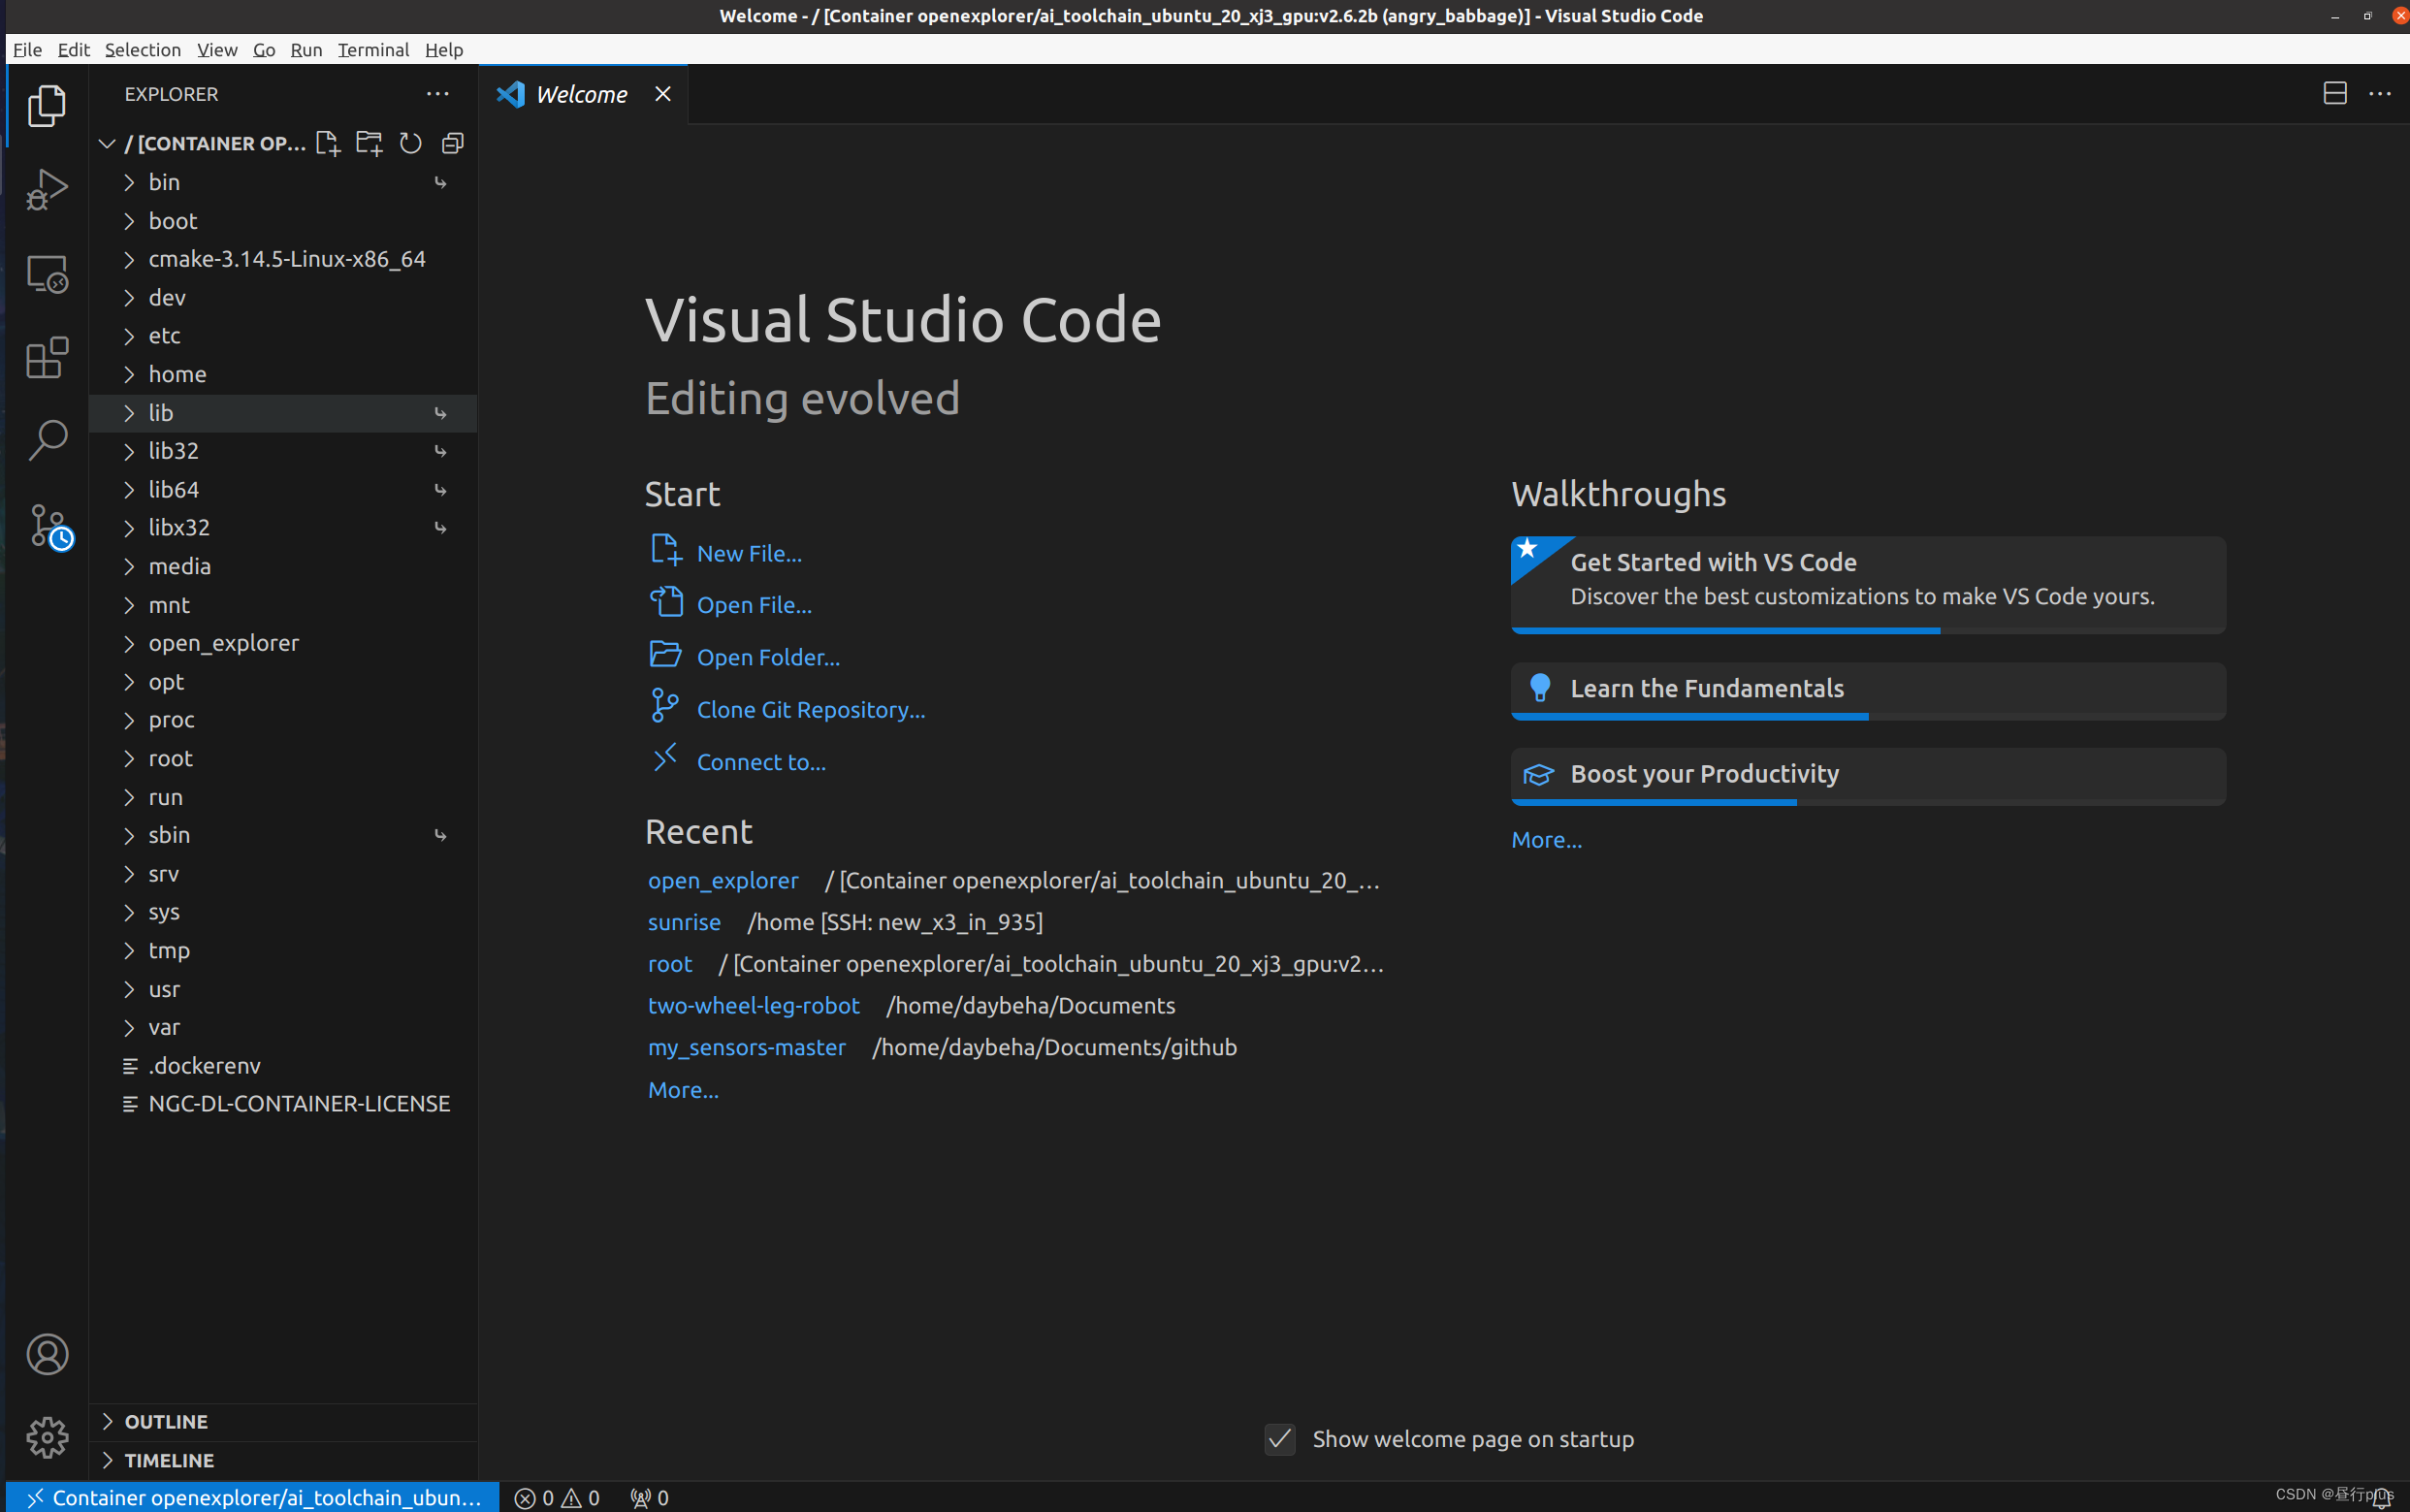
Task: Open the errors and warnings status item
Action: pyautogui.click(x=557, y=1497)
